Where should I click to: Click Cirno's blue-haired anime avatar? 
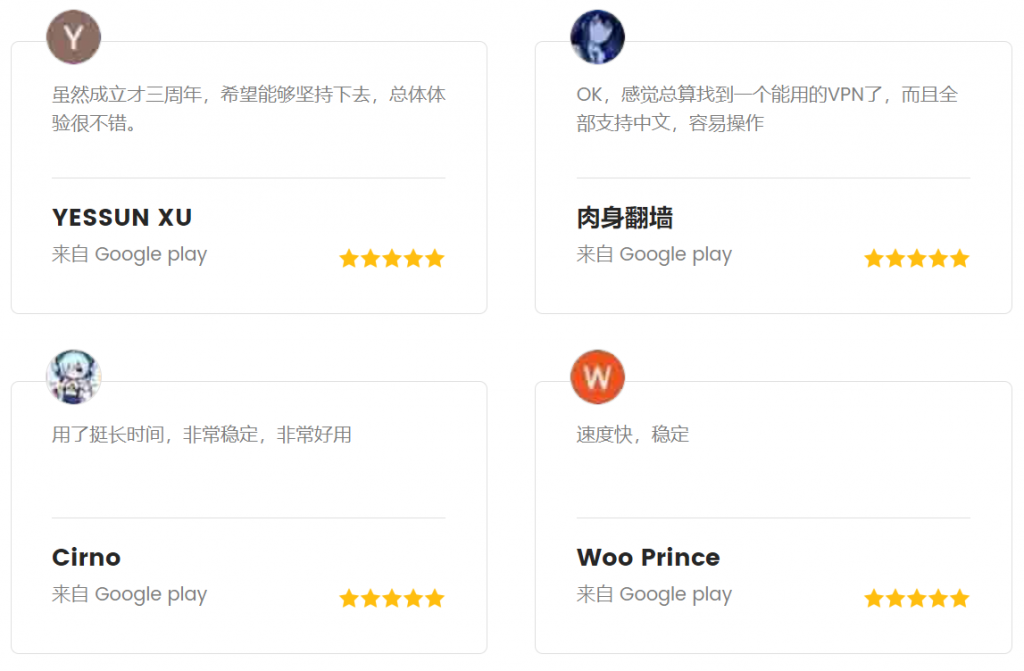[x=74, y=377]
